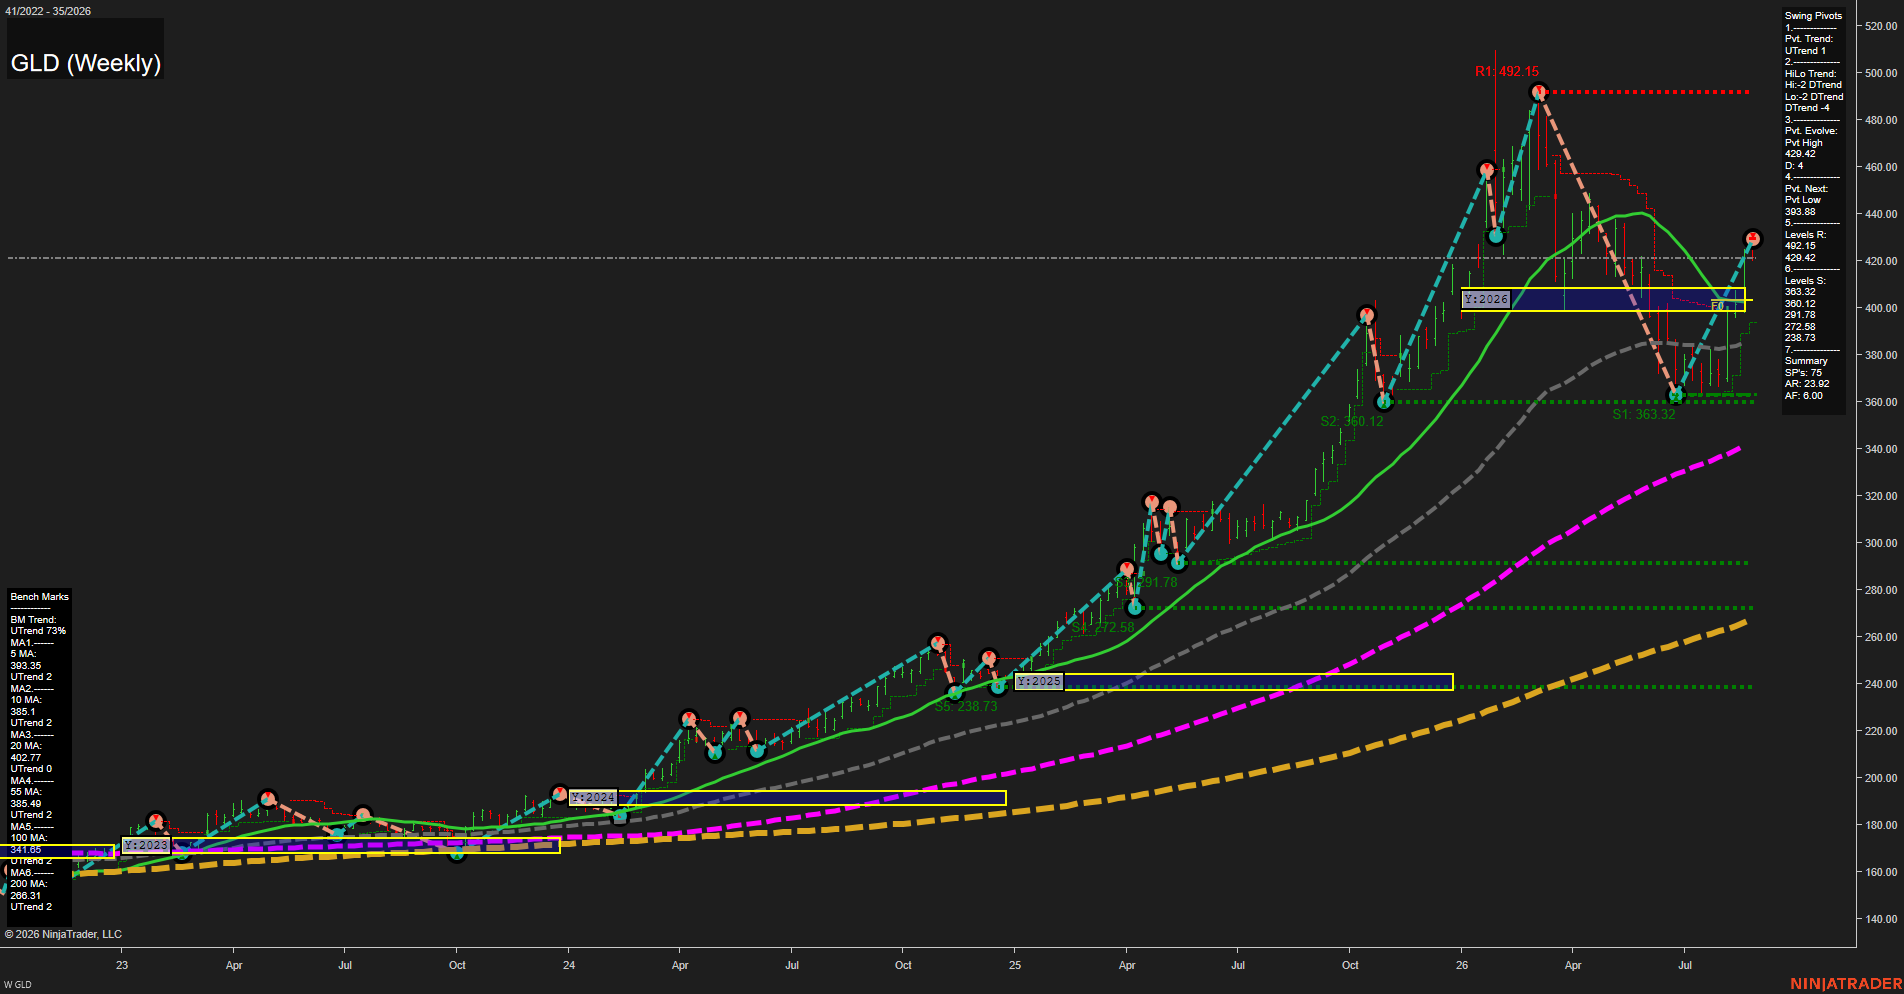Click the 25 year label on time axis
This screenshot has width=1904, height=994.
[x=1015, y=965]
